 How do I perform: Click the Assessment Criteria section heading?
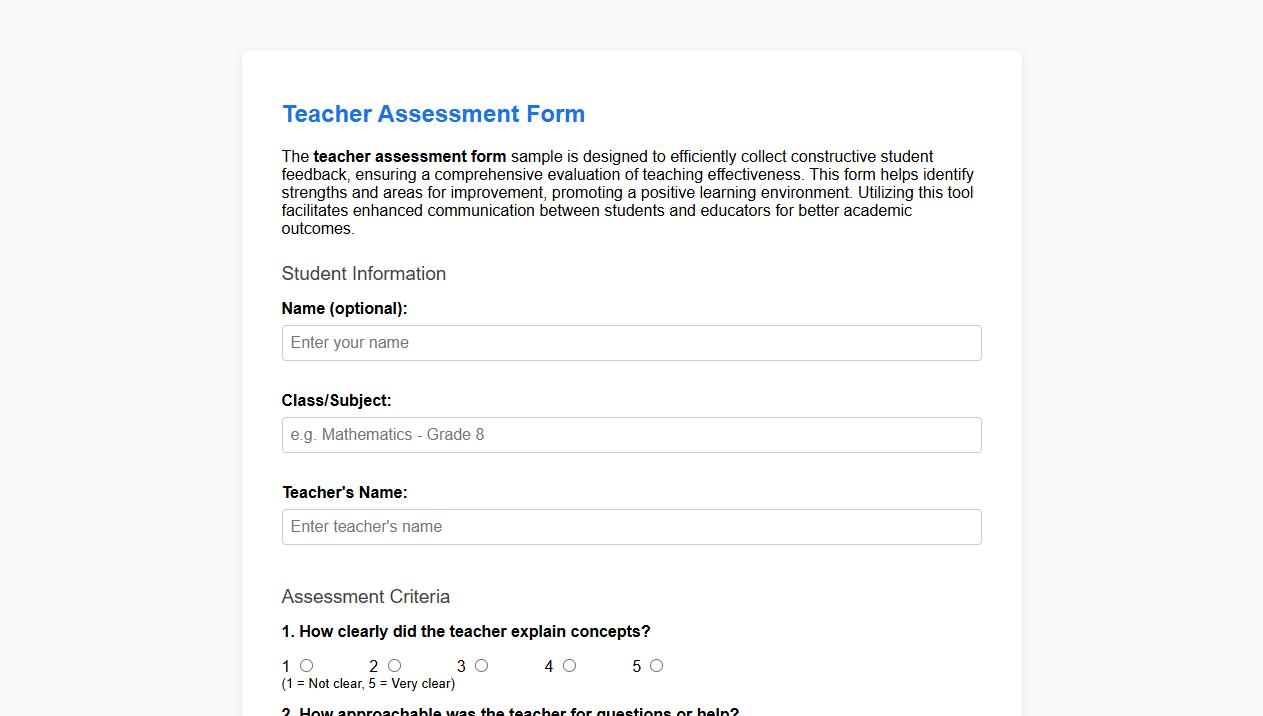pos(365,596)
